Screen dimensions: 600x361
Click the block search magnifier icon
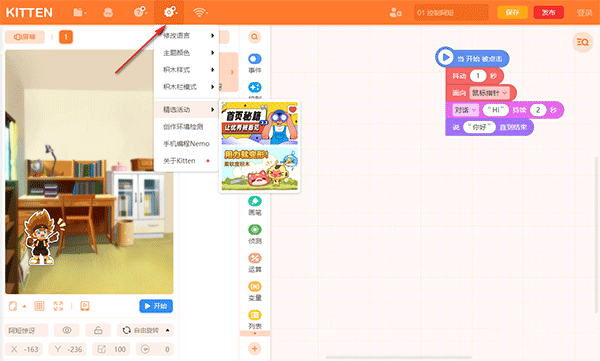[x=254, y=37]
